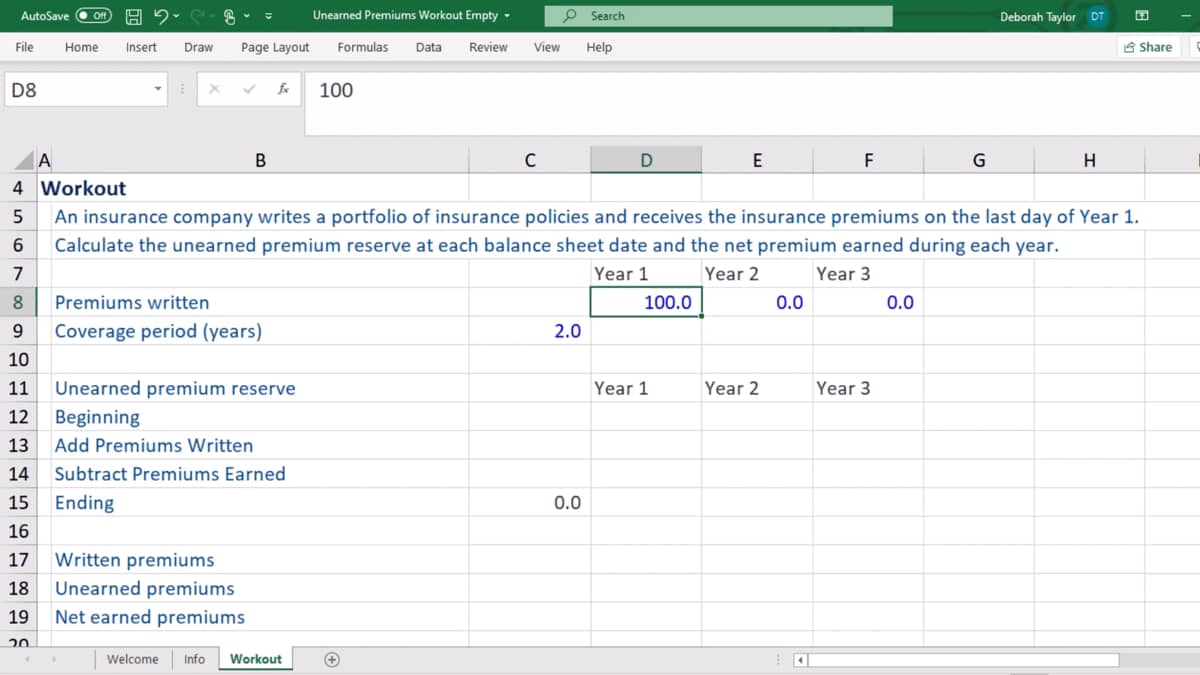Click the Insert Function fx icon
Screen dimensions: 1200x675
[x=284, y=90]
